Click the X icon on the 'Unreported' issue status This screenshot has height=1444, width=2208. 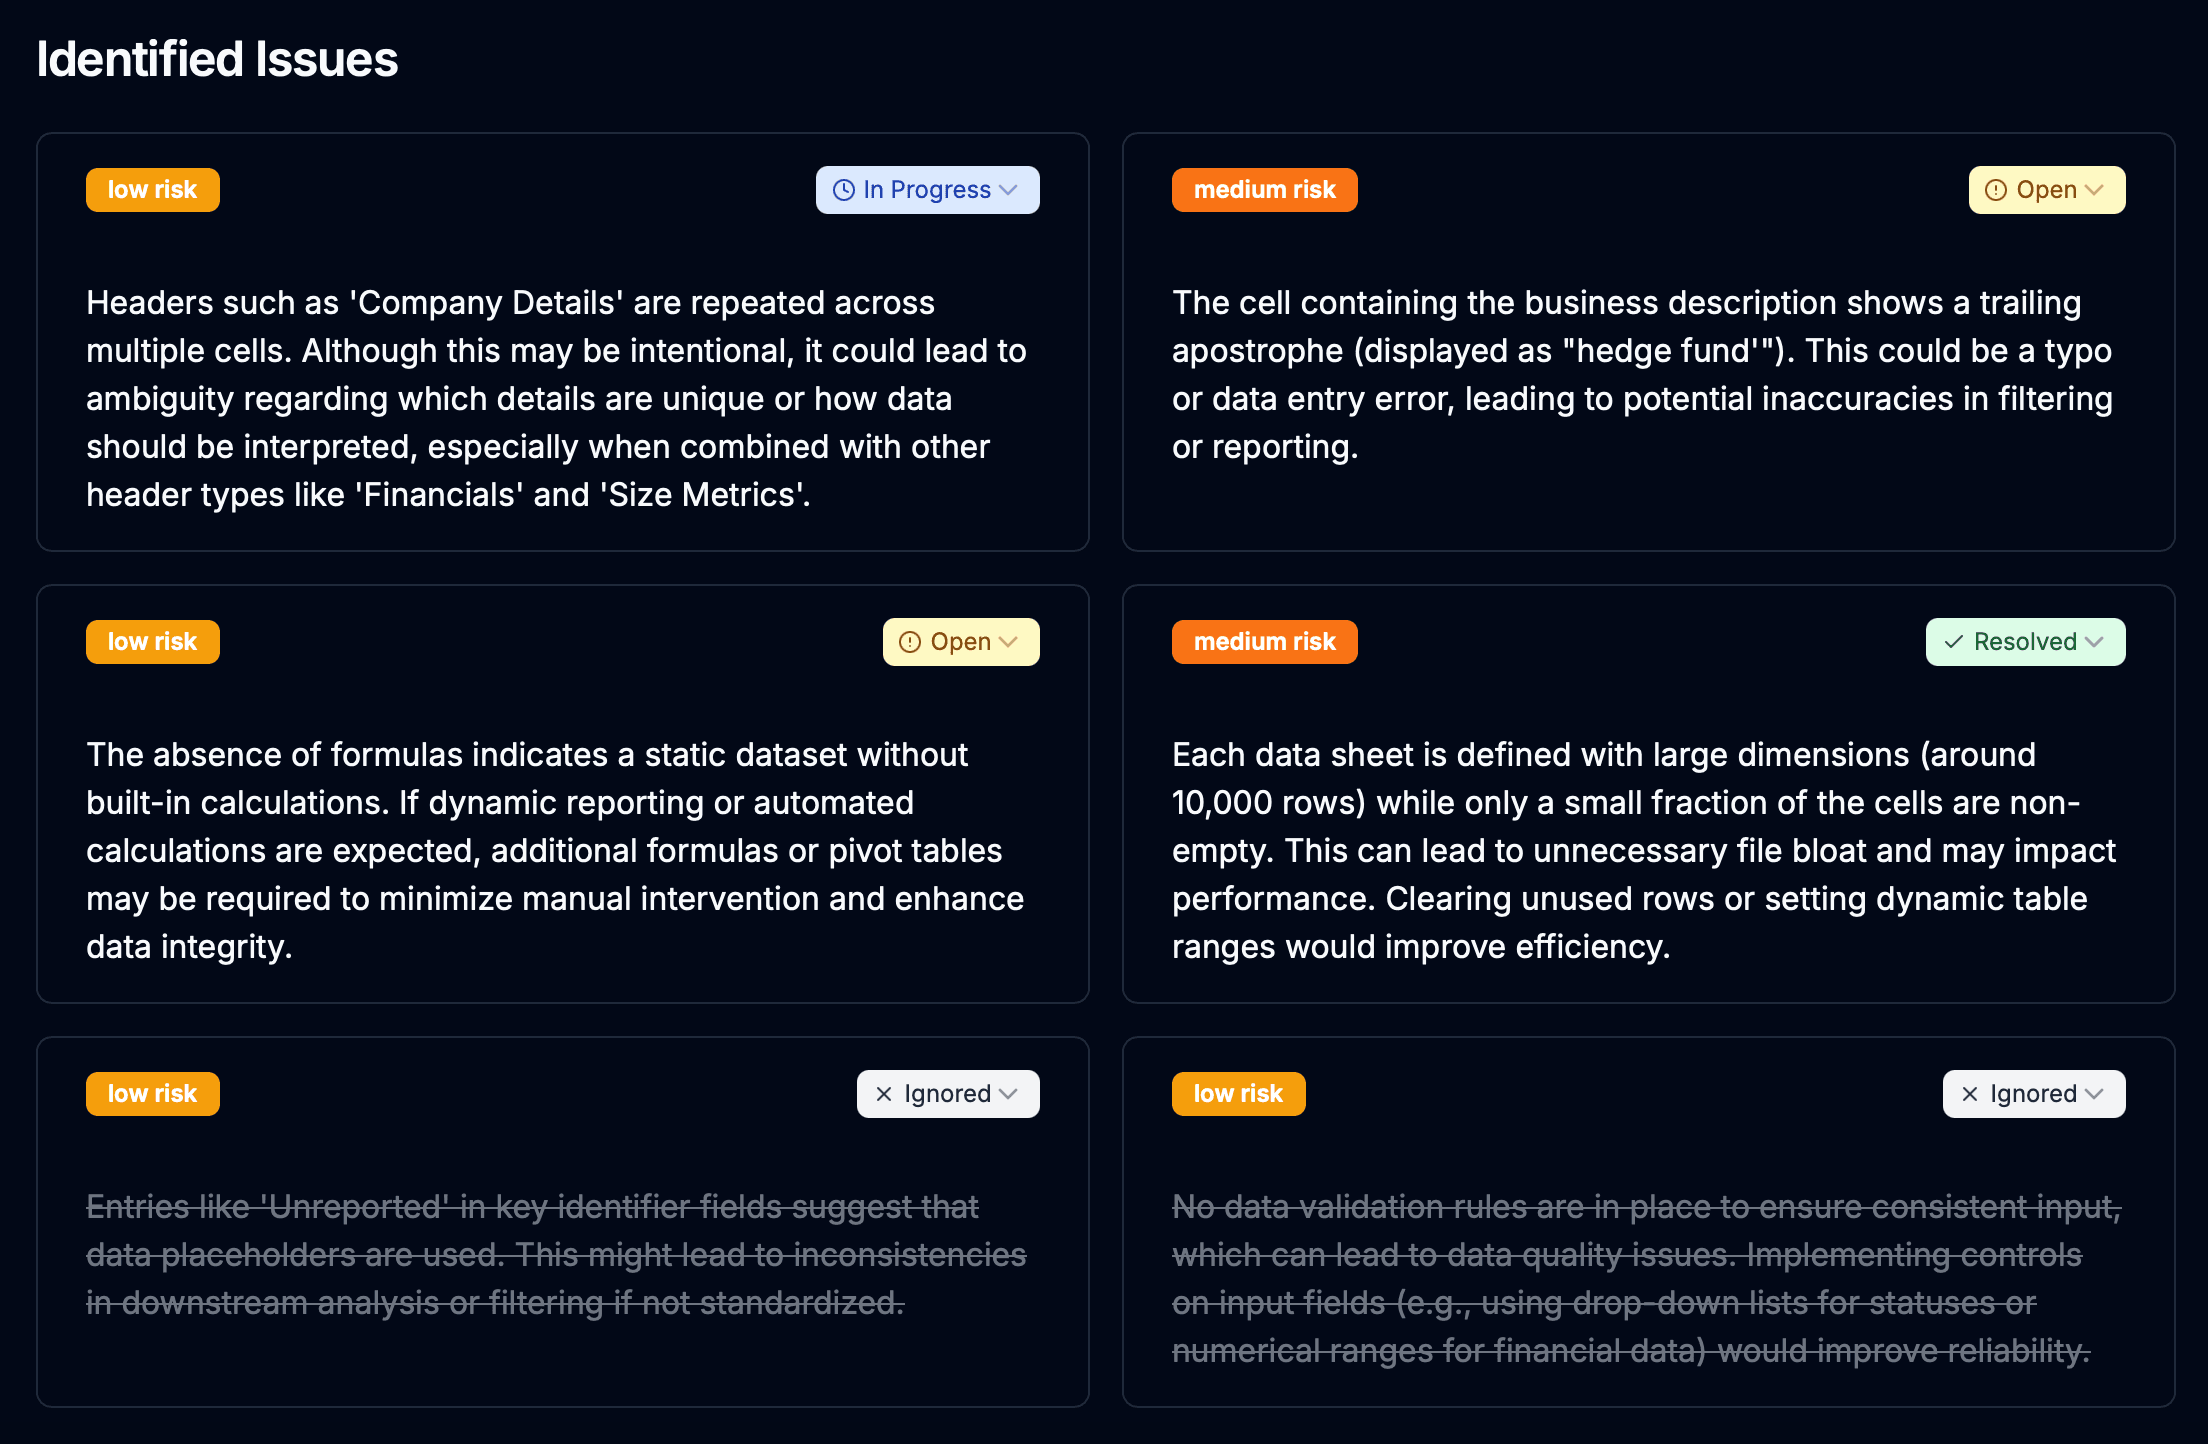pos(884,1094)
